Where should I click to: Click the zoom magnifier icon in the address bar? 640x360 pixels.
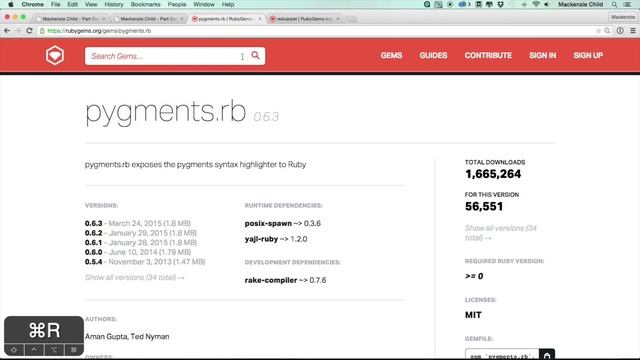point(607,31)
